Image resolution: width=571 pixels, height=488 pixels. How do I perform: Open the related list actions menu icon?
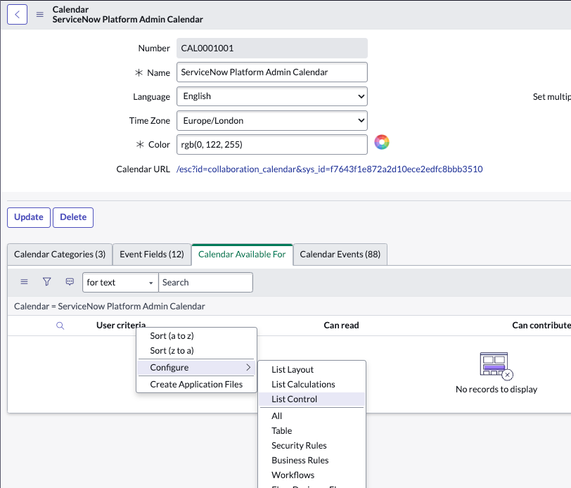point(24,282)
